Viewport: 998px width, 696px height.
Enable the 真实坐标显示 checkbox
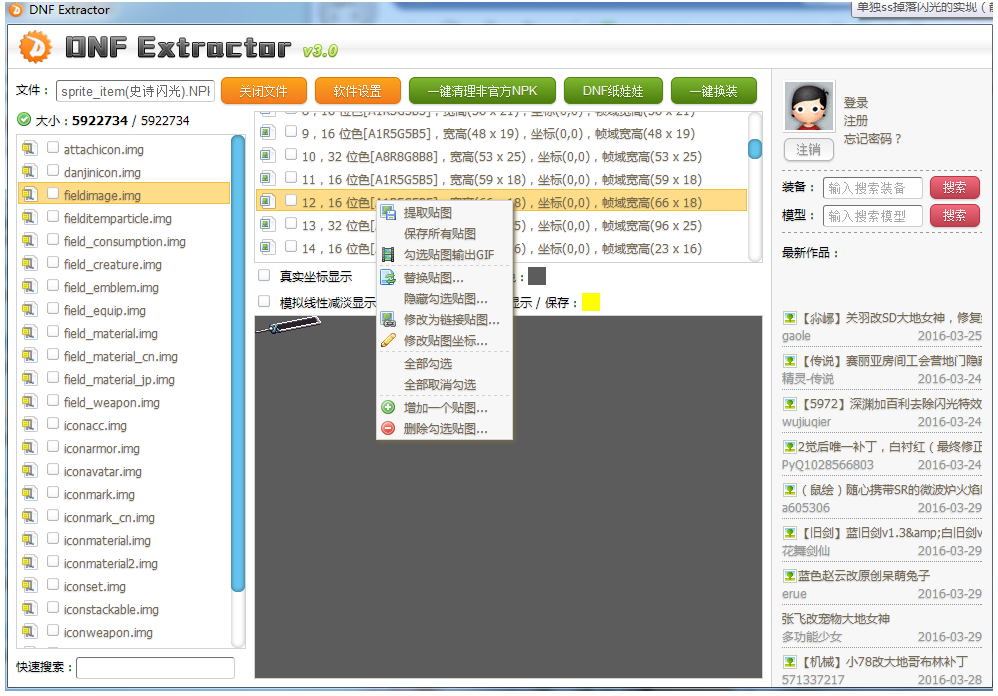pos(264,276)
